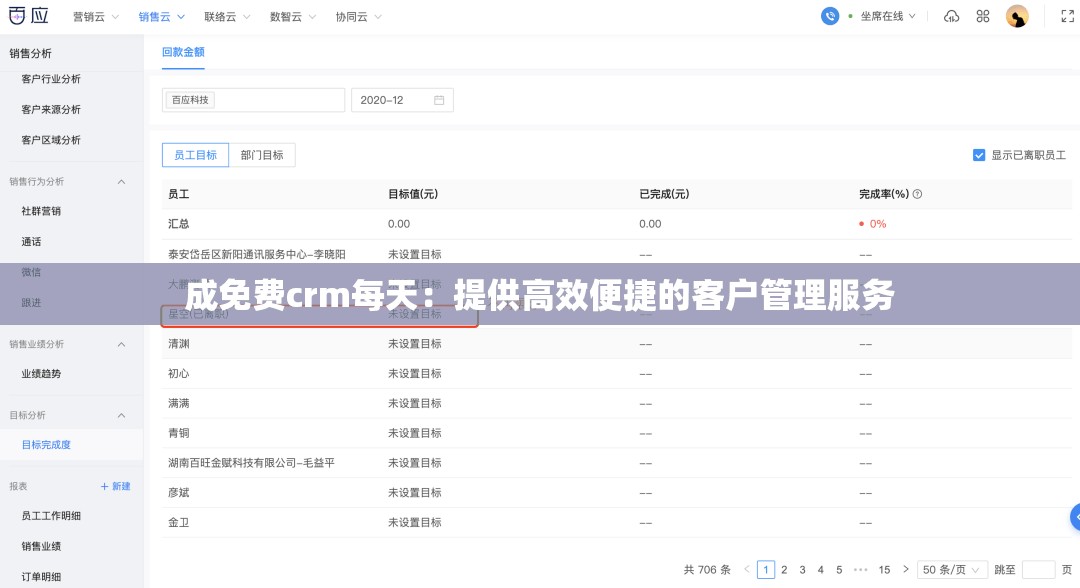This screenshot has height=588, width=1080.
Task: Open the calendar icon in date field
Action: click(438, 99)
